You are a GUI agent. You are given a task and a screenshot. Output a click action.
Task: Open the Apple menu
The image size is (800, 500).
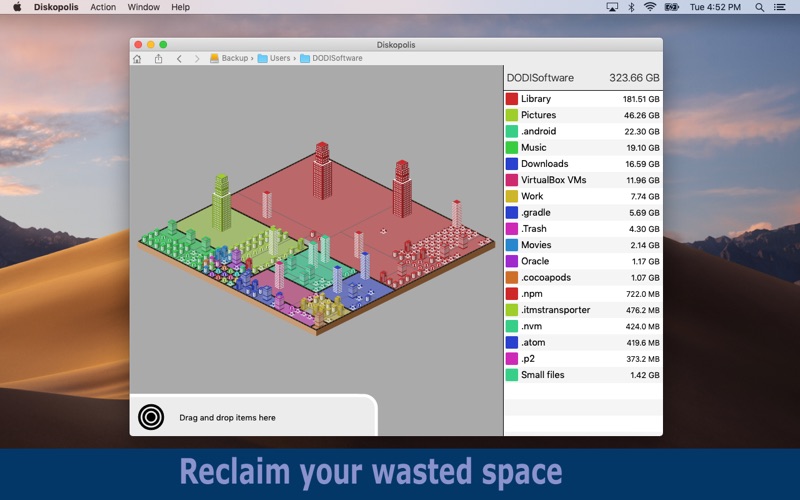(17, 7)
